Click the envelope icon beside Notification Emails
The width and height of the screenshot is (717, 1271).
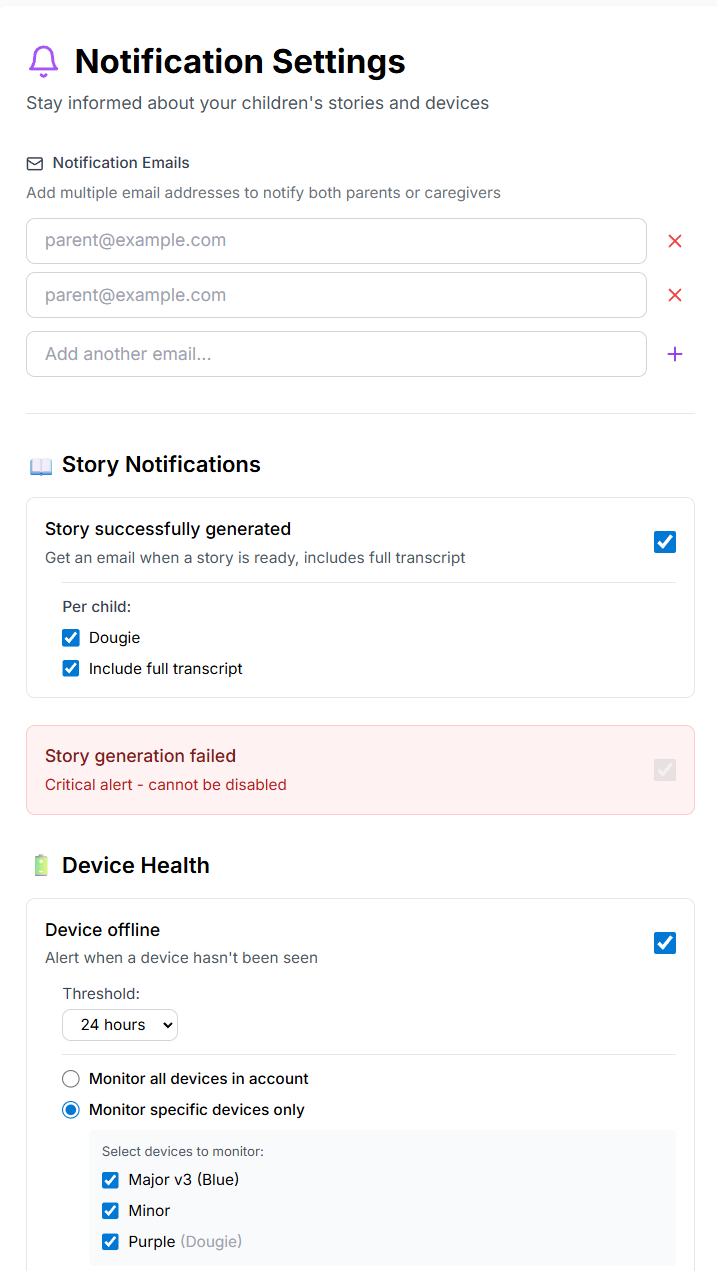click(x=35, y=163)
